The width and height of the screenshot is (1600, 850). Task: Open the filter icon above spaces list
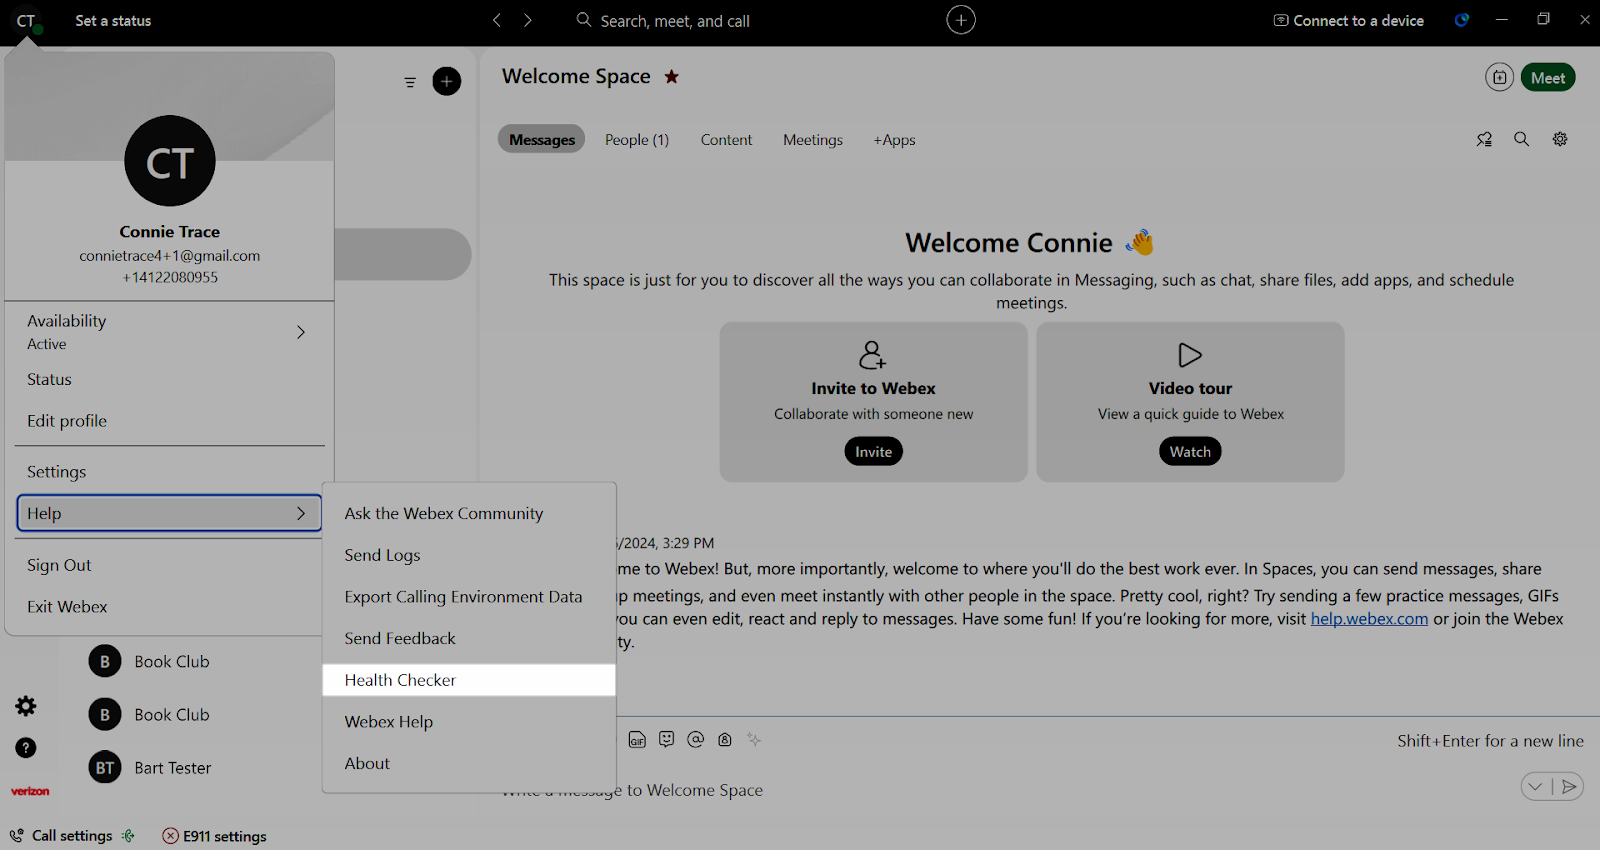pyautogui.click(x=410, y=82)
